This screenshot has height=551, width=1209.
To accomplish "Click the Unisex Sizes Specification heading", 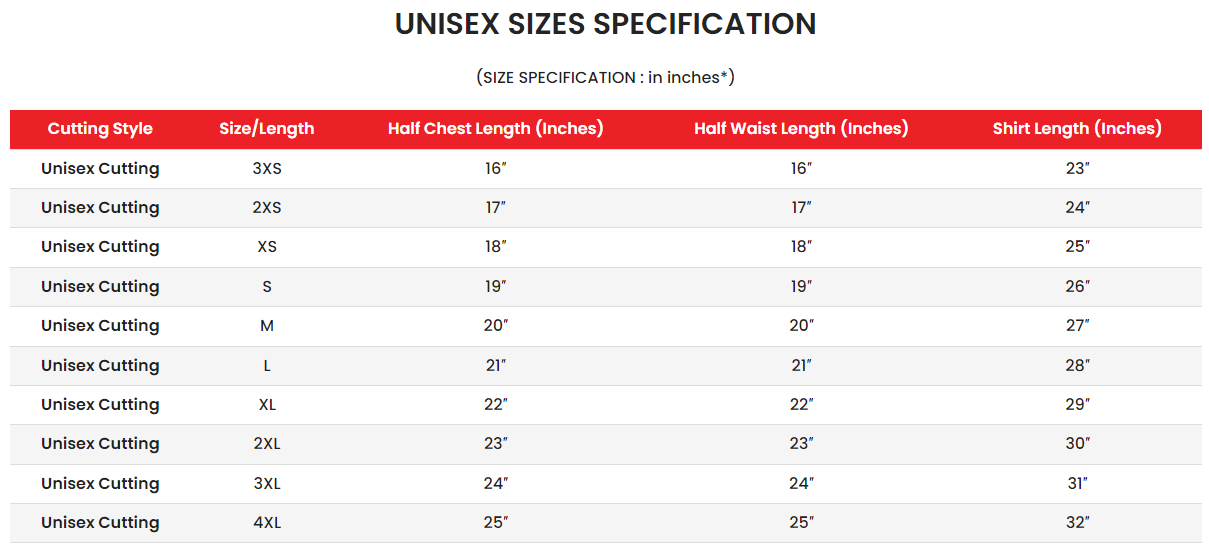I will 605,24.
